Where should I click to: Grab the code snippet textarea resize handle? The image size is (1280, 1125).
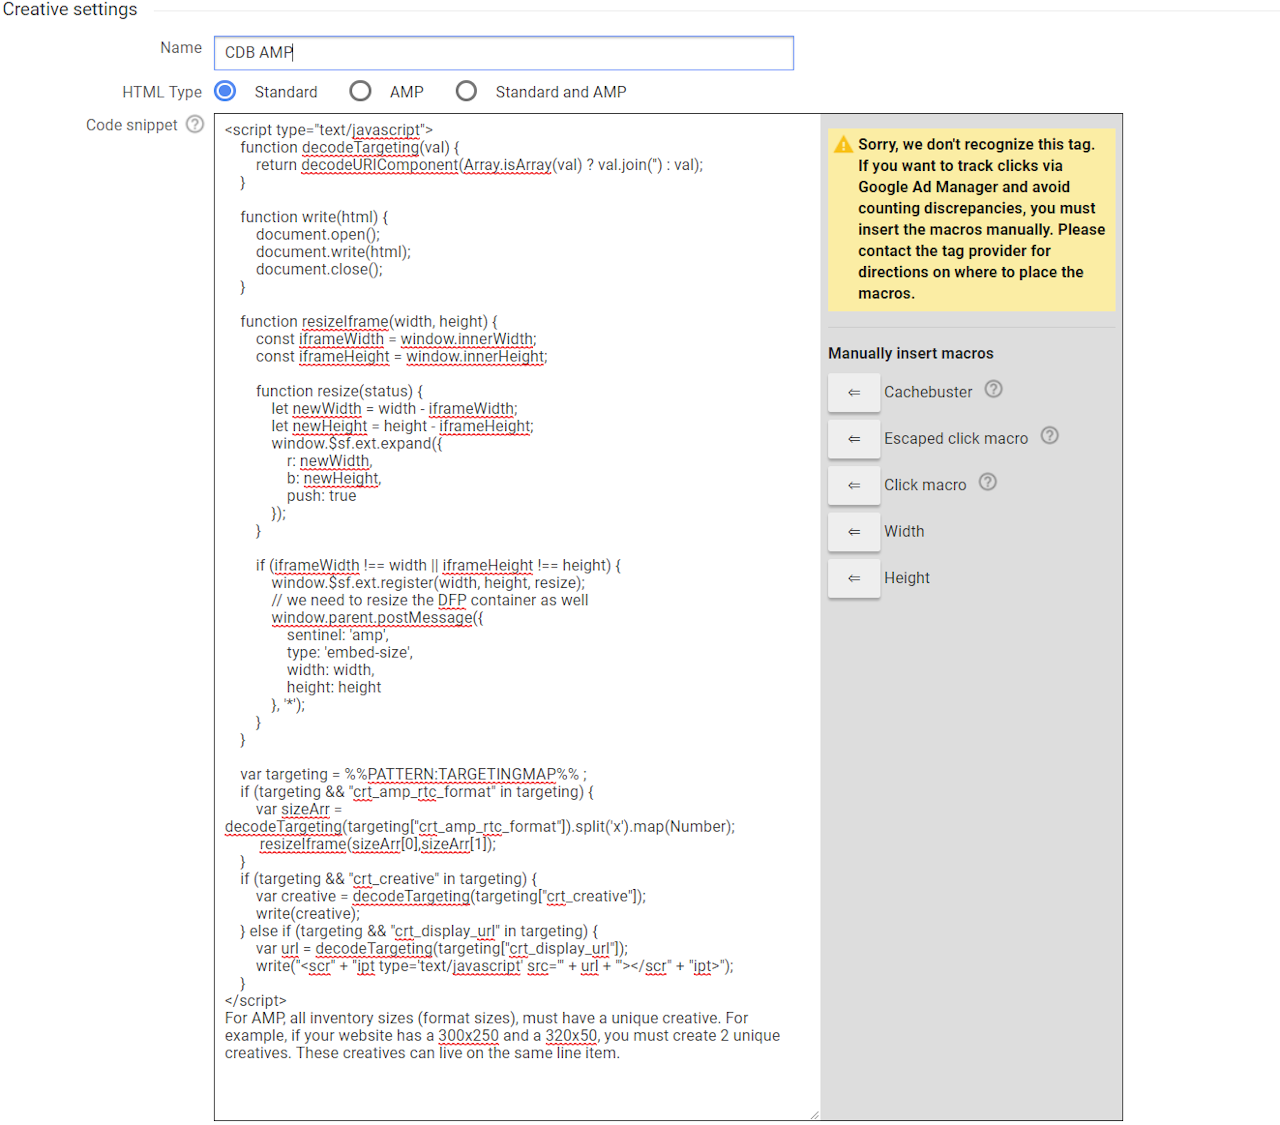pos(814,1114)
